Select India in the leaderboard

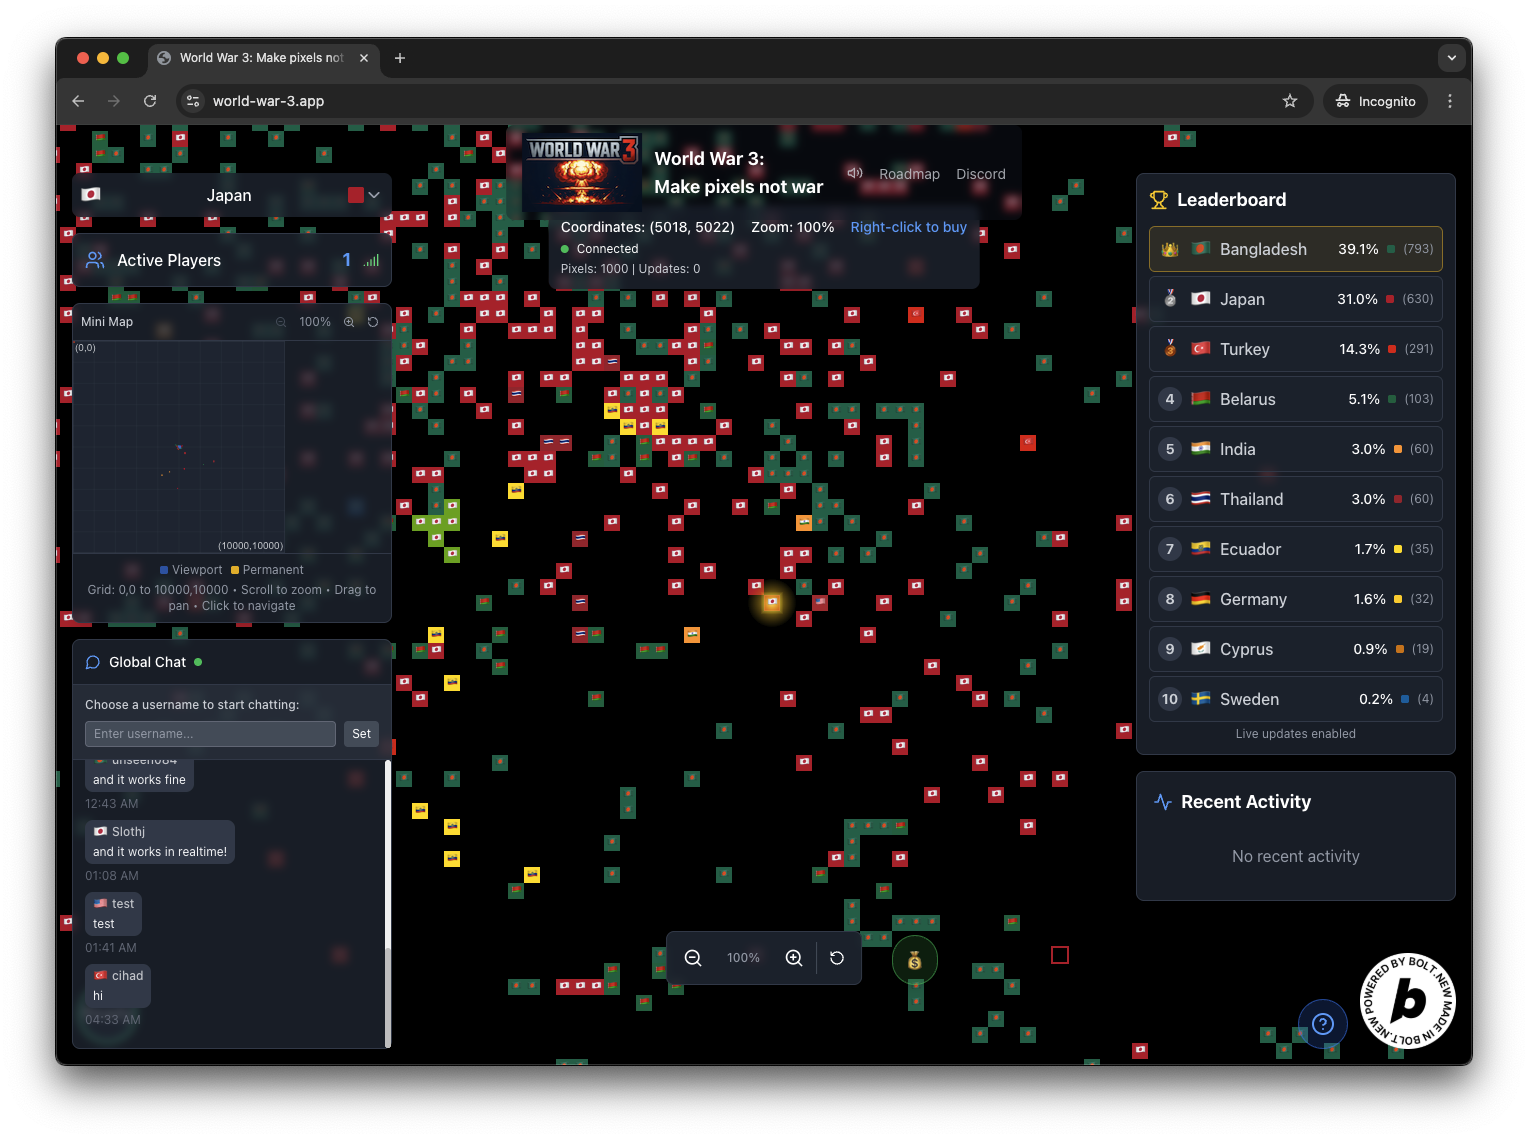coord(1296,449)
